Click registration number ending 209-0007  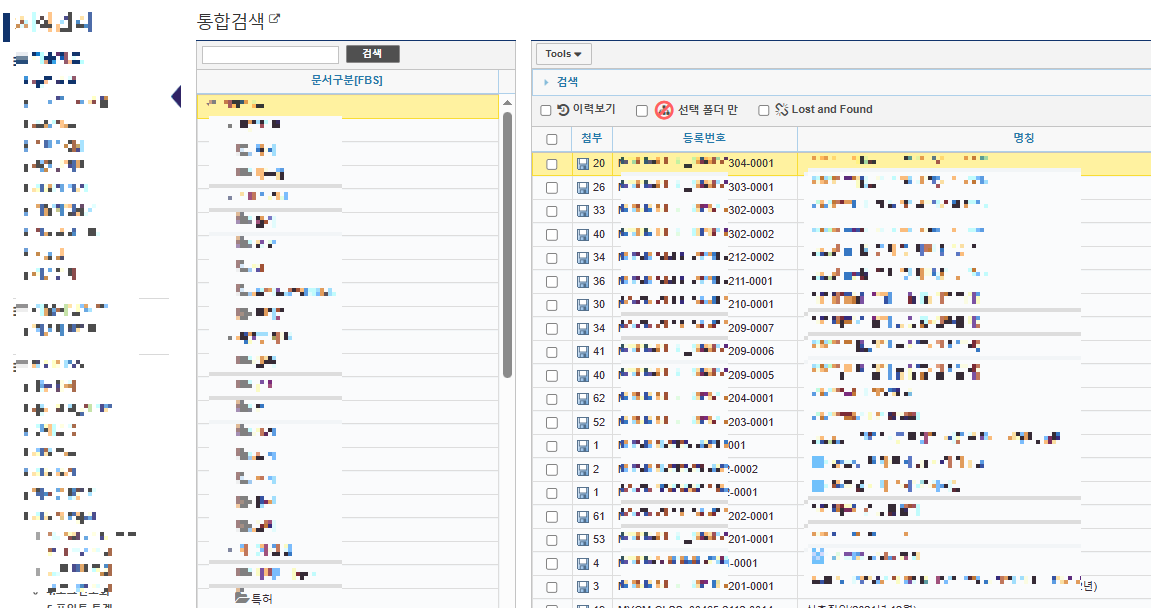click(696, 327)
